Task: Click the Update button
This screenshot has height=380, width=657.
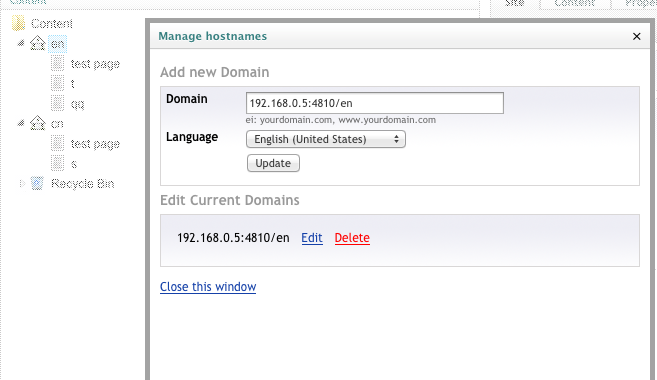Action: [273, 163]
